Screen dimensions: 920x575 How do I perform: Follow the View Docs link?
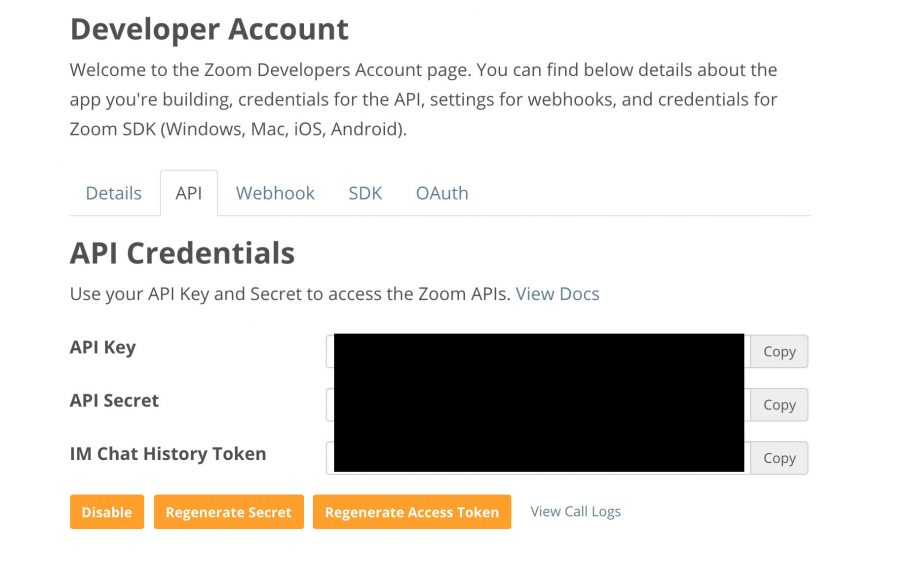click(557, 293)
